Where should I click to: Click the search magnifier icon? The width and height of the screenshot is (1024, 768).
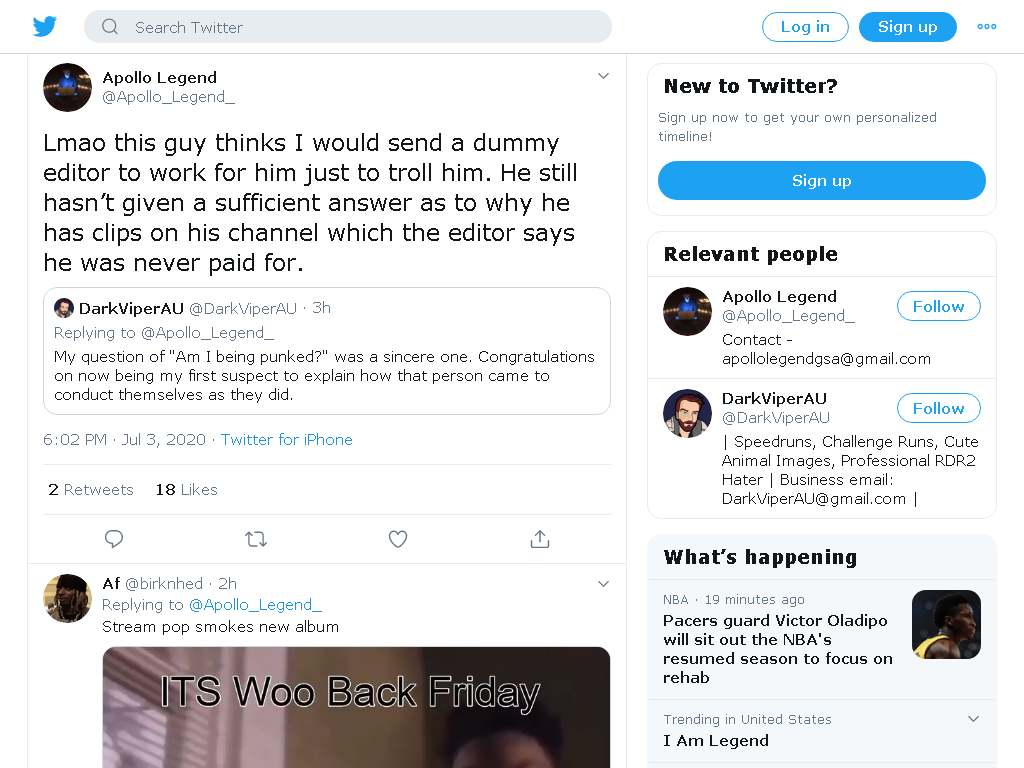110,27
